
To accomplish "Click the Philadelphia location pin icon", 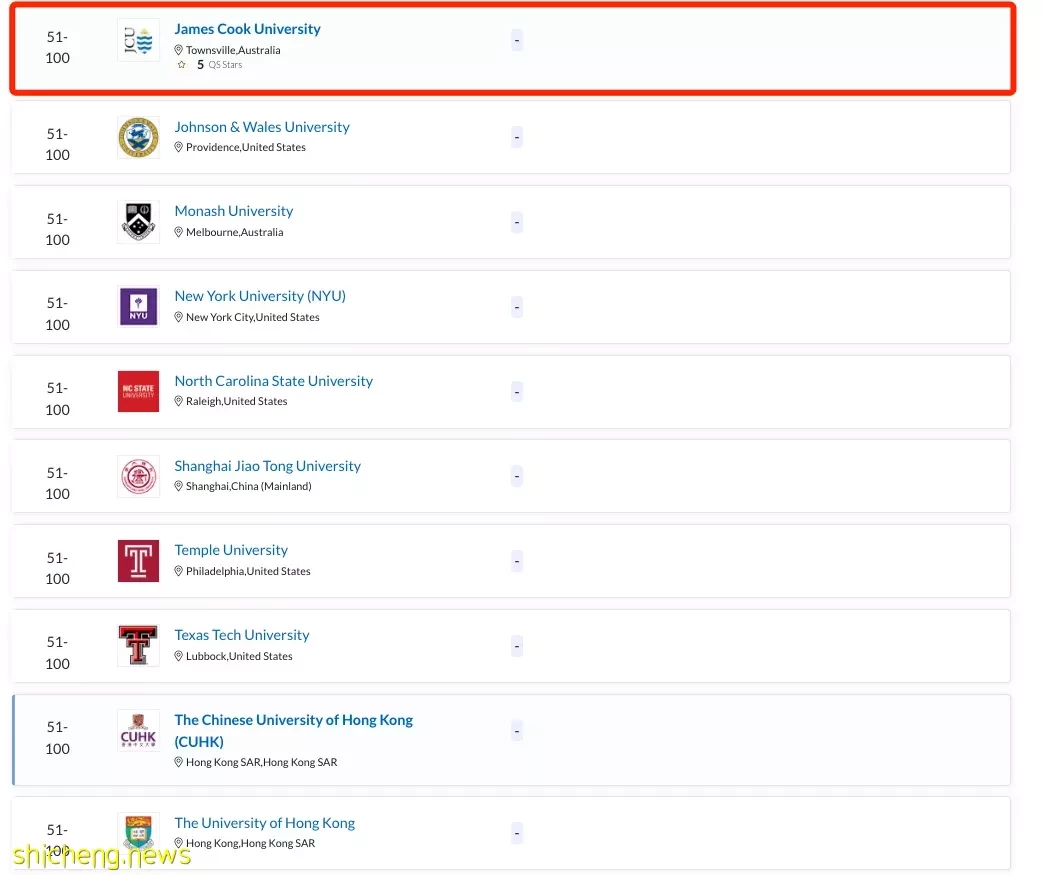I will point(178,571).
